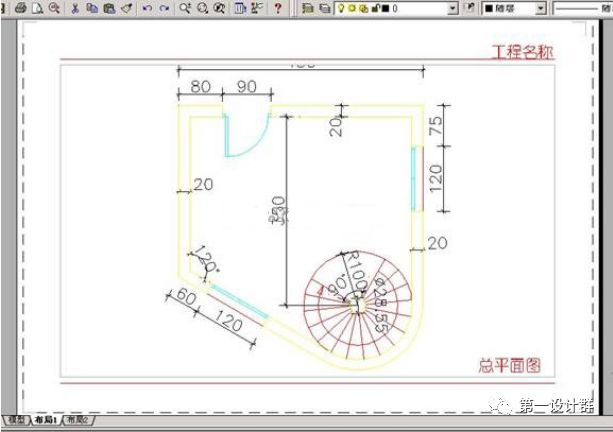Activate the Zoom Window tool
The image size is (613, 432).
click(x=202, y=8)
